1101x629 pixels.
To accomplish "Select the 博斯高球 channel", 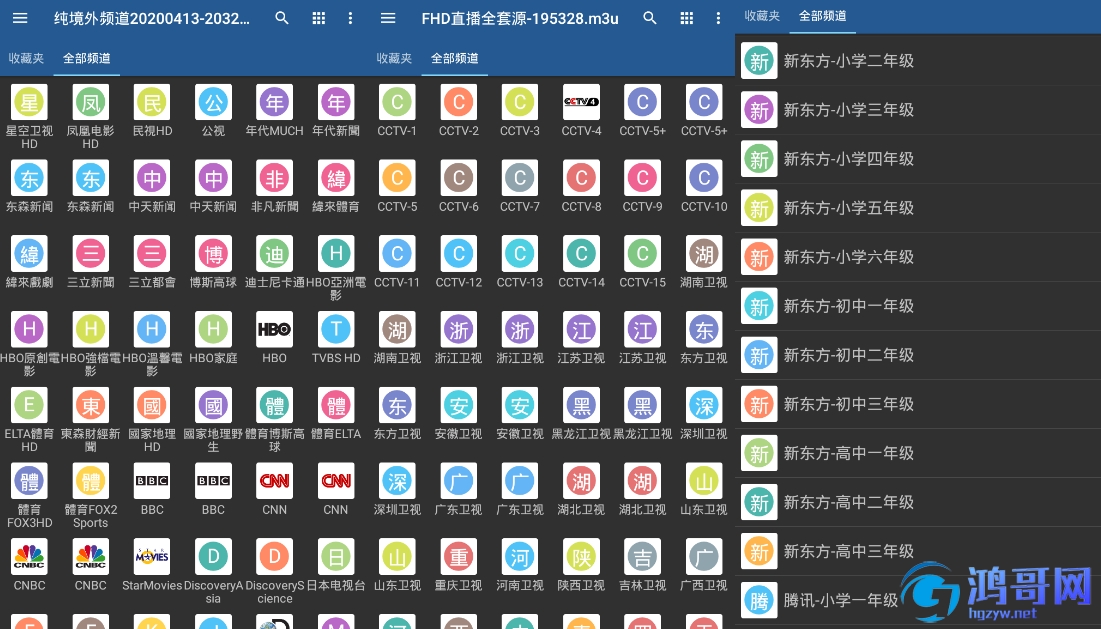I will click(x=213, y=262).
